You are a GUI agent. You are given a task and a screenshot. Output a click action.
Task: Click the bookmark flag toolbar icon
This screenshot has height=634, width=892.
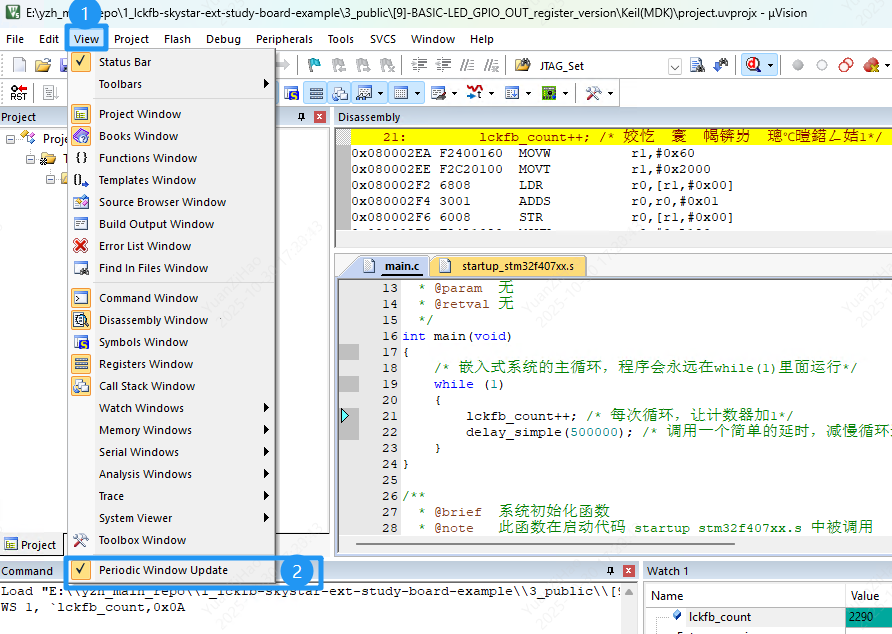click(314, 65)
